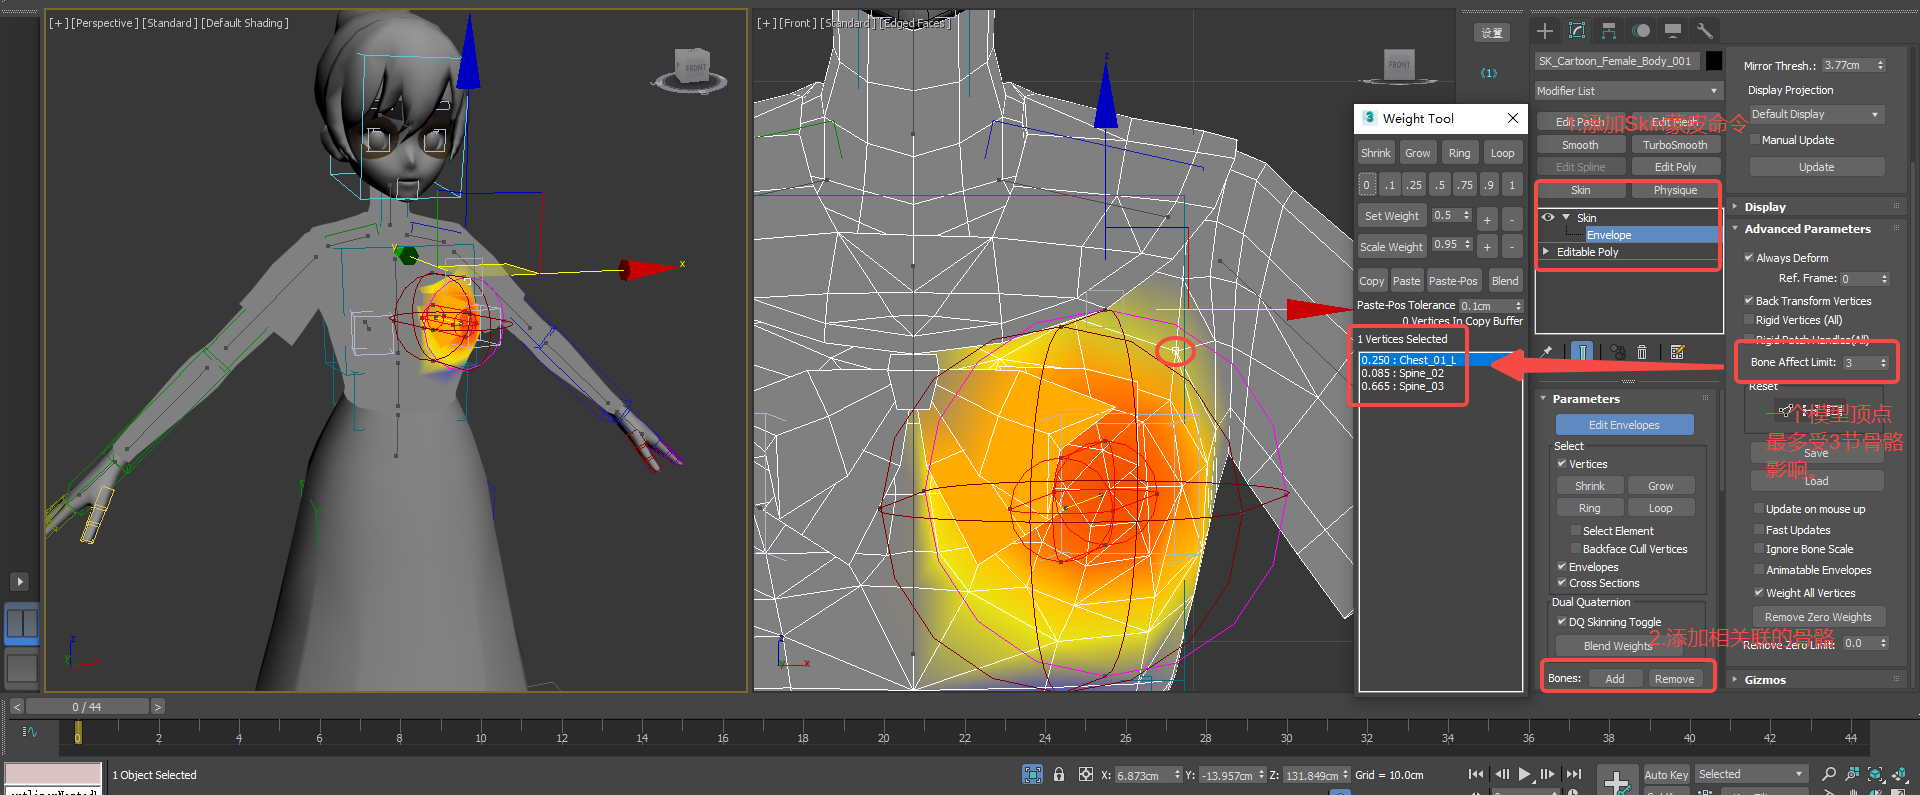Step to next frame

[x=1548, y=774]
